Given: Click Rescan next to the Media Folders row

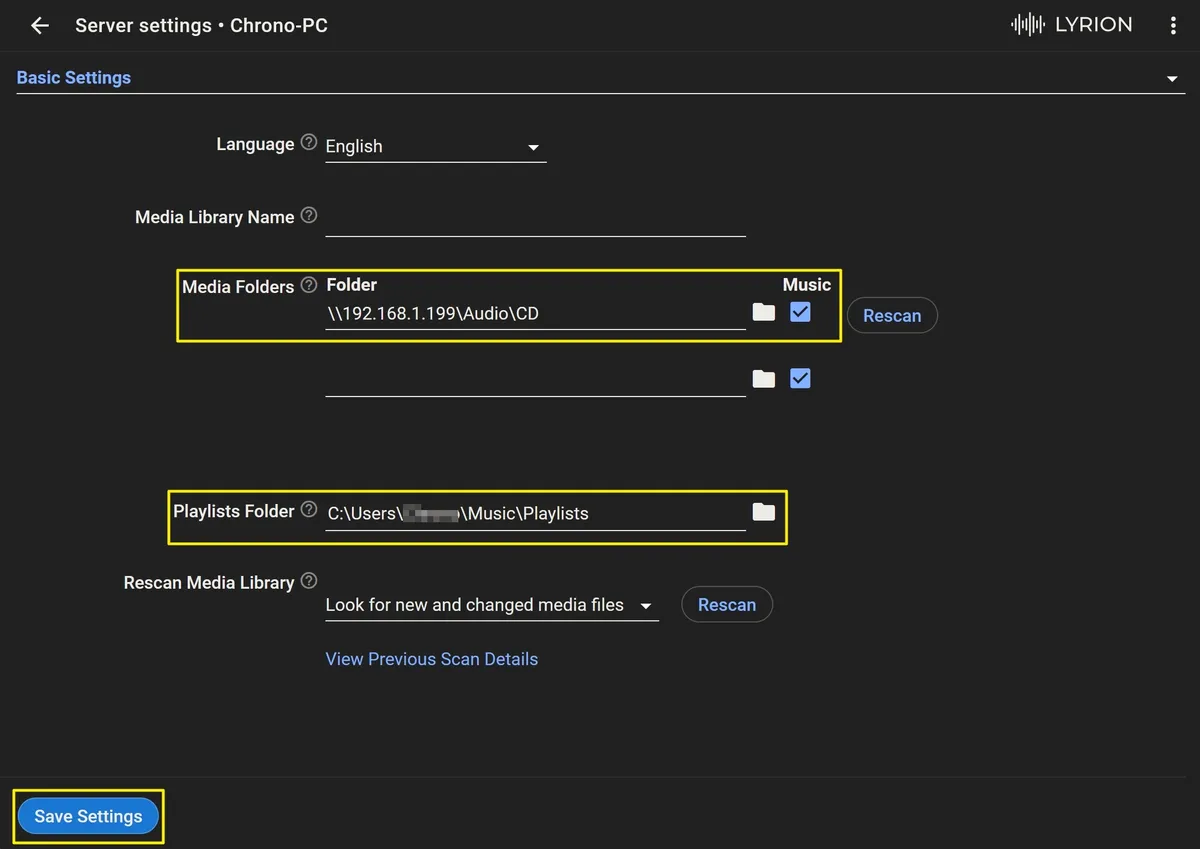Looking at the screenshot, I should (x=892, y=316).
